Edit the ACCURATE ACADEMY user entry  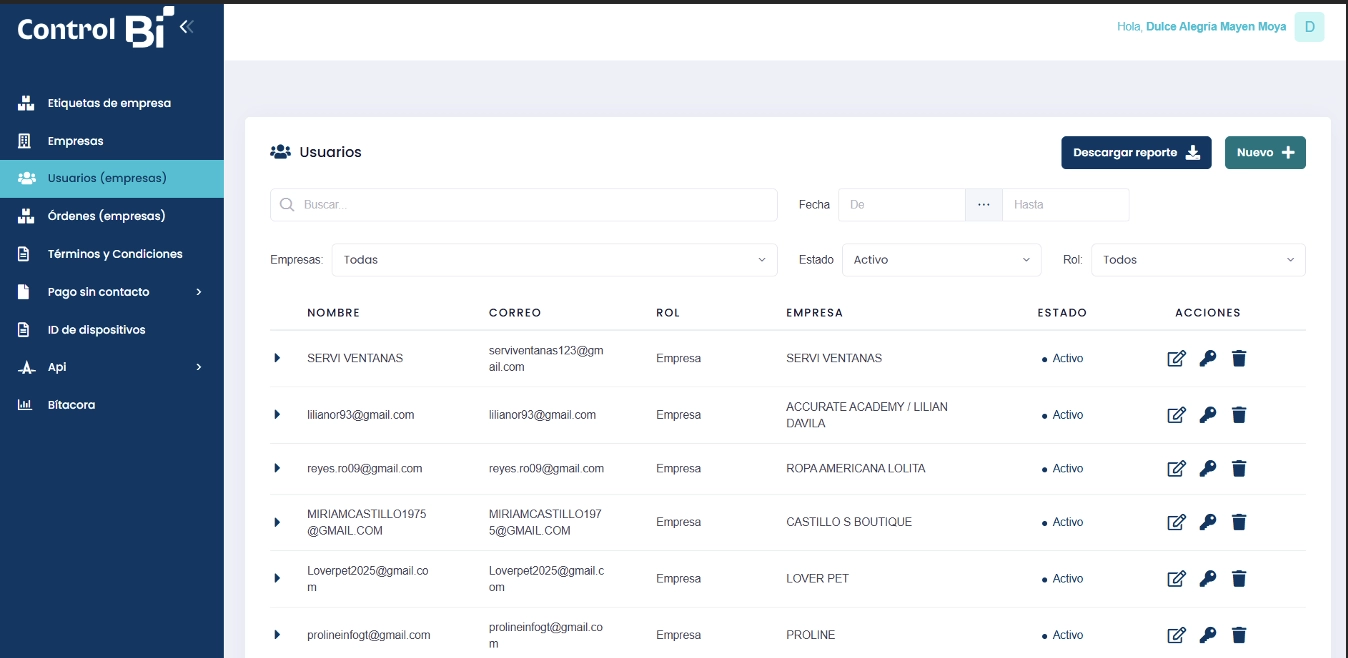pyautogui.click(x=1176, y=415)
